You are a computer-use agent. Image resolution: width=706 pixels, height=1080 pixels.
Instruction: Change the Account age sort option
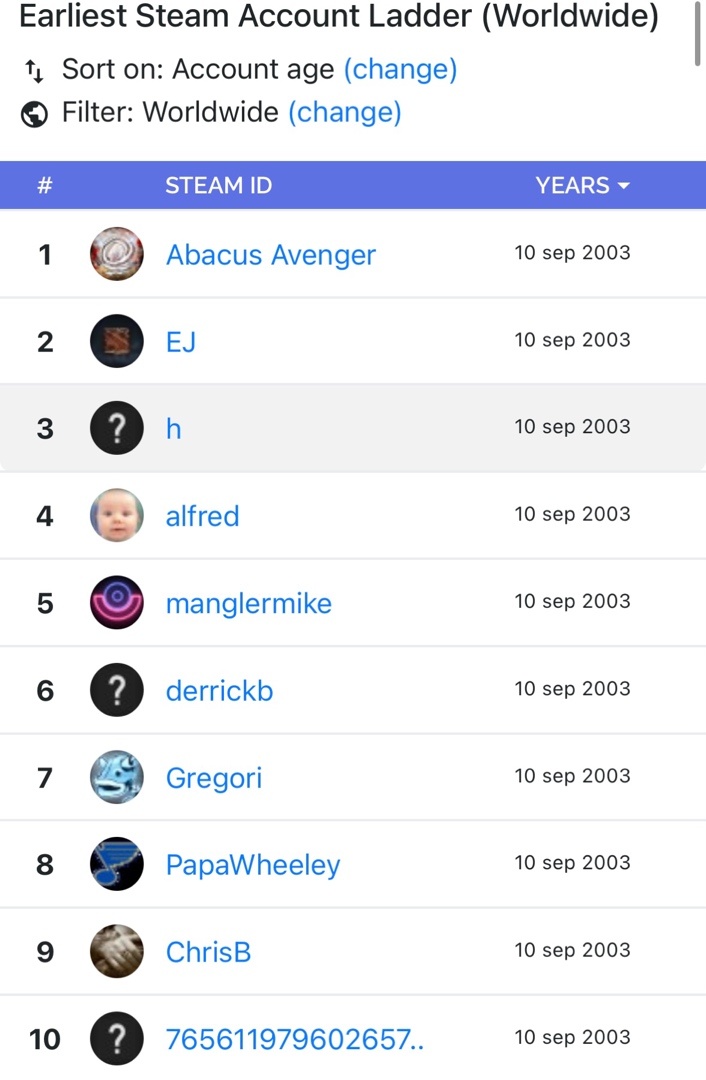point(400,70)
